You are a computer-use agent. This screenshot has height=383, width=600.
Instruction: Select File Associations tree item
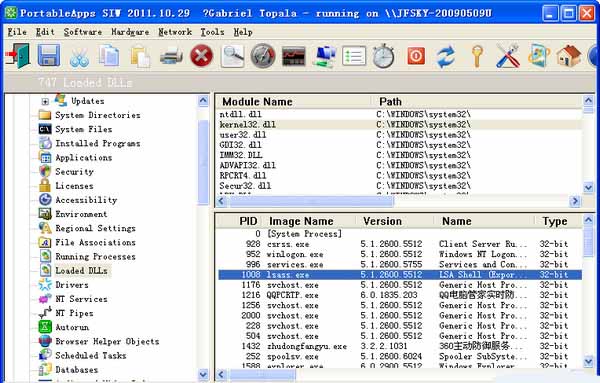click(x=95, y=243)
